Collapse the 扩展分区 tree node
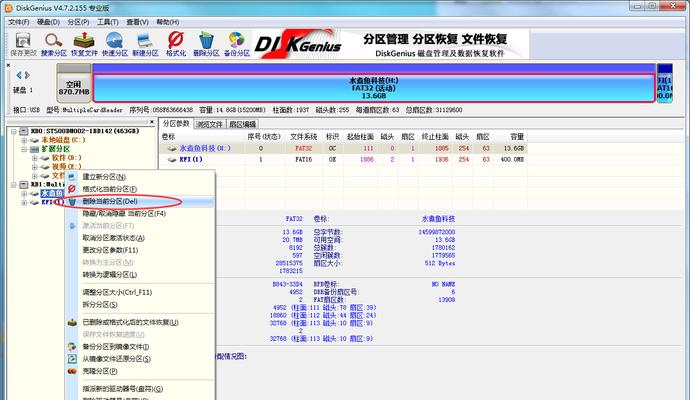The image size is (690, 400). click(24, 149)
